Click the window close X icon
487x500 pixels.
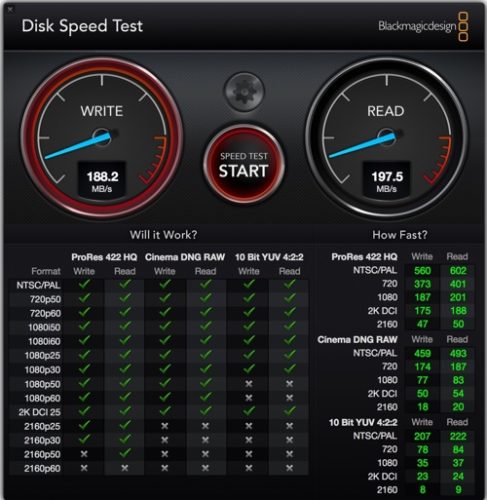click(x=10, y=9)
